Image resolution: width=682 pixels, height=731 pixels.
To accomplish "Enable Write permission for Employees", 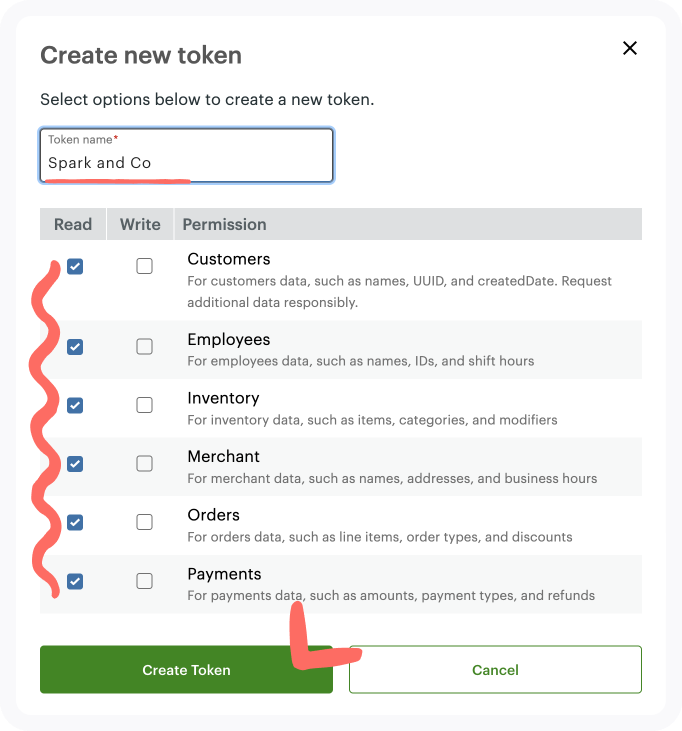I will click(x=145, y=346).
